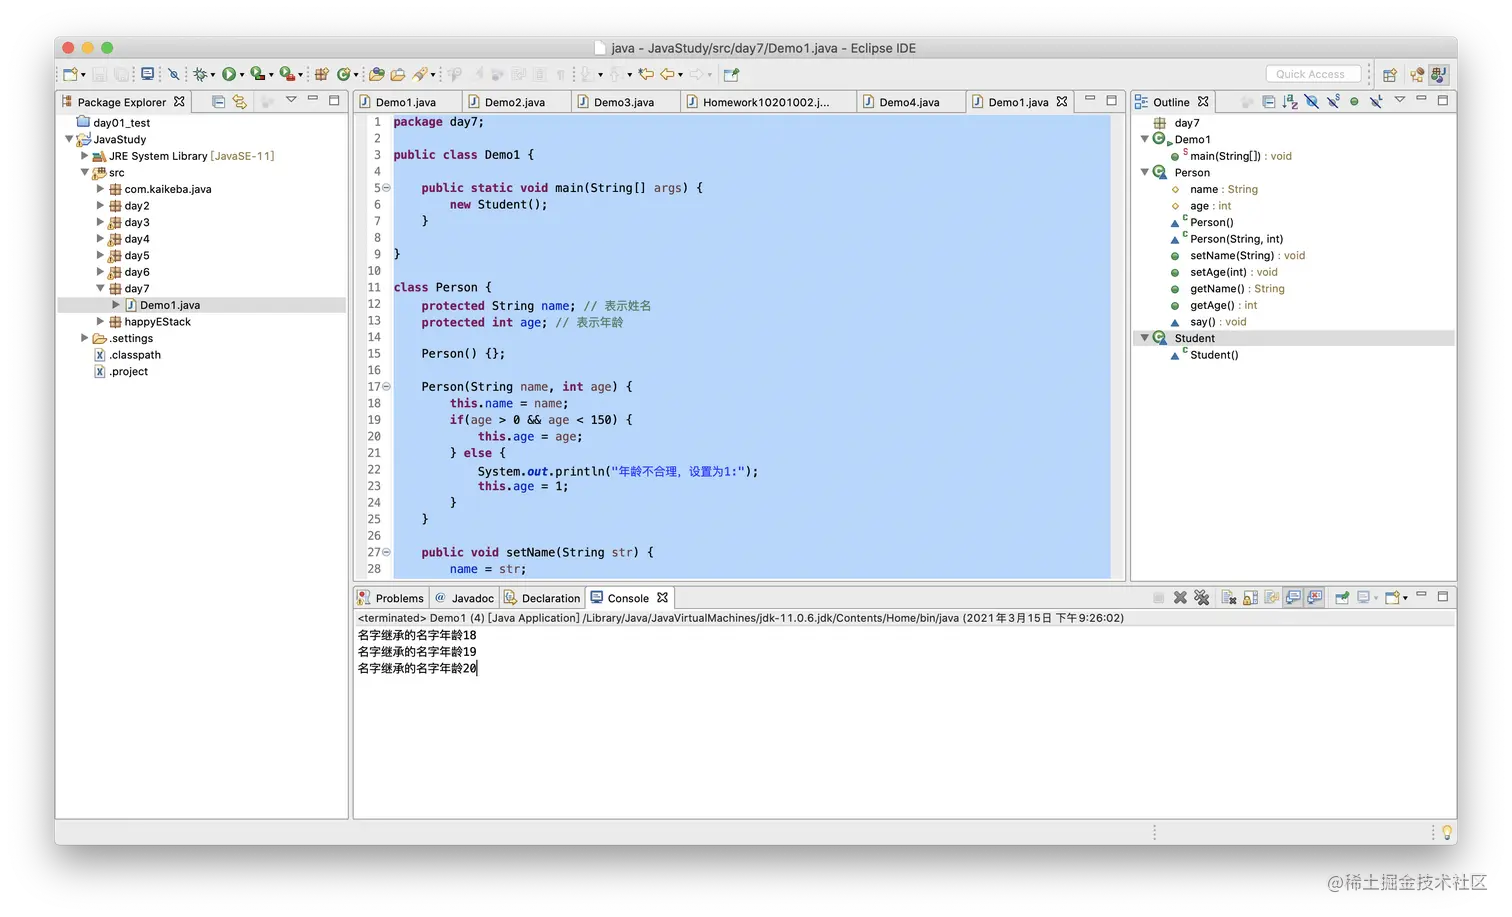
Task: Expand the day5 package
Action: [100, 255]
